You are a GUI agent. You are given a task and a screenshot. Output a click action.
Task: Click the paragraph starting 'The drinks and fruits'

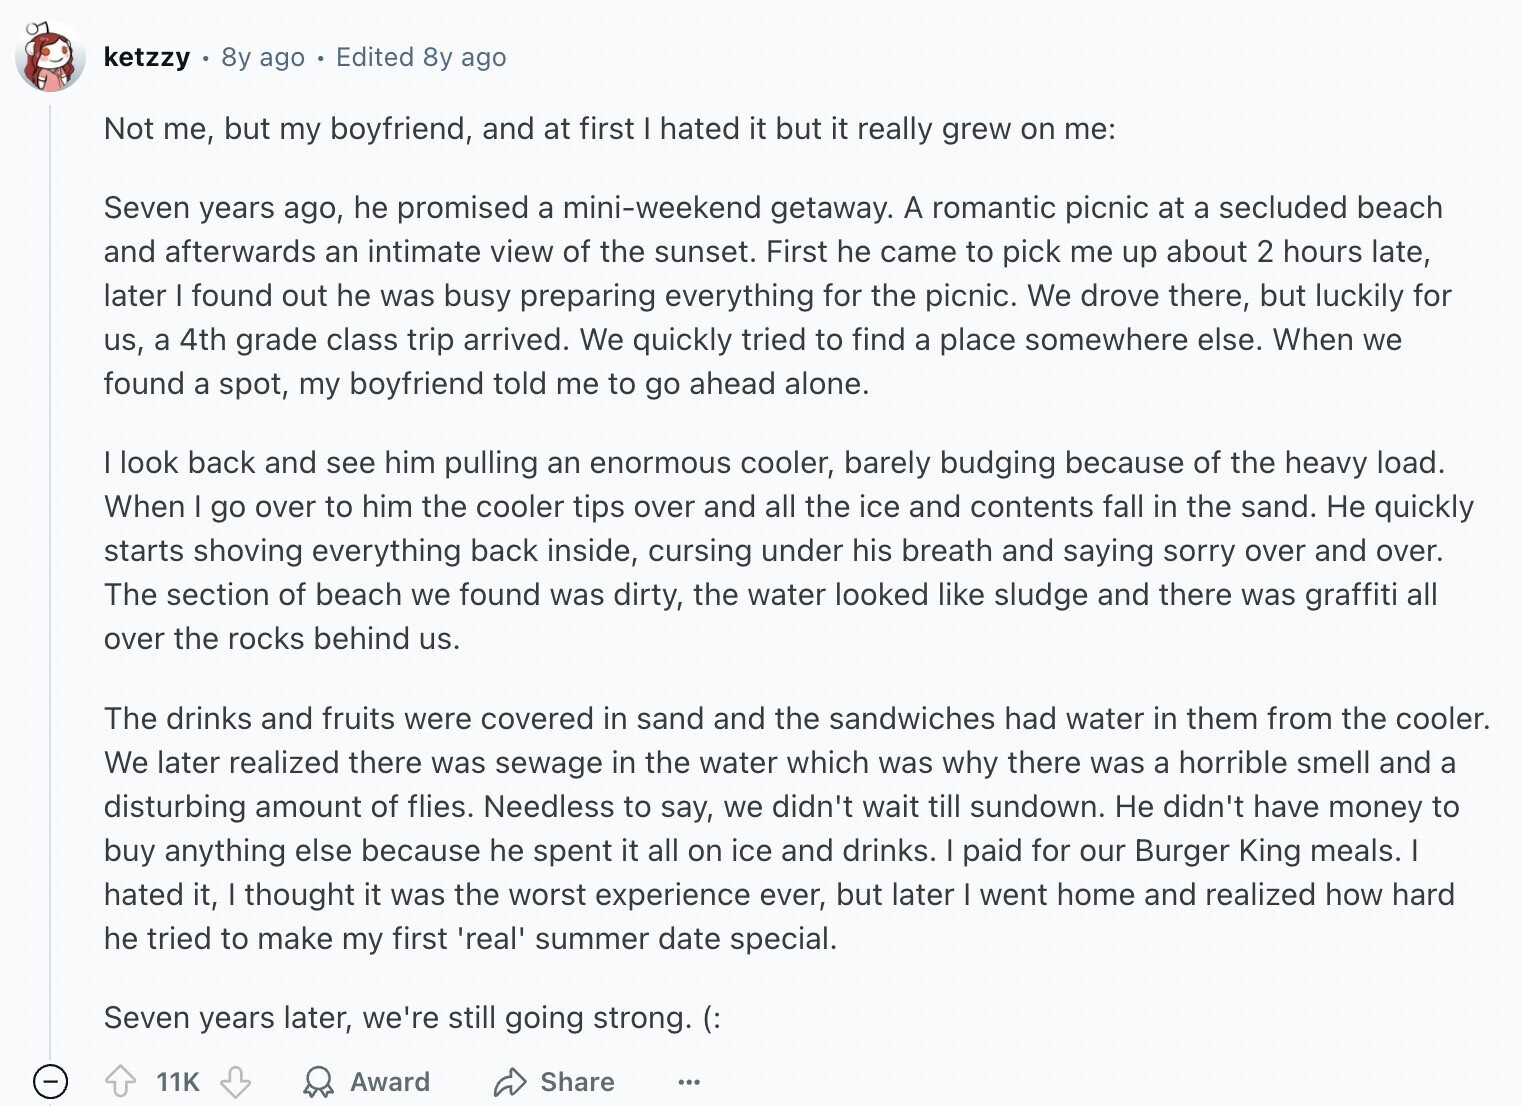tap(797, 828)
